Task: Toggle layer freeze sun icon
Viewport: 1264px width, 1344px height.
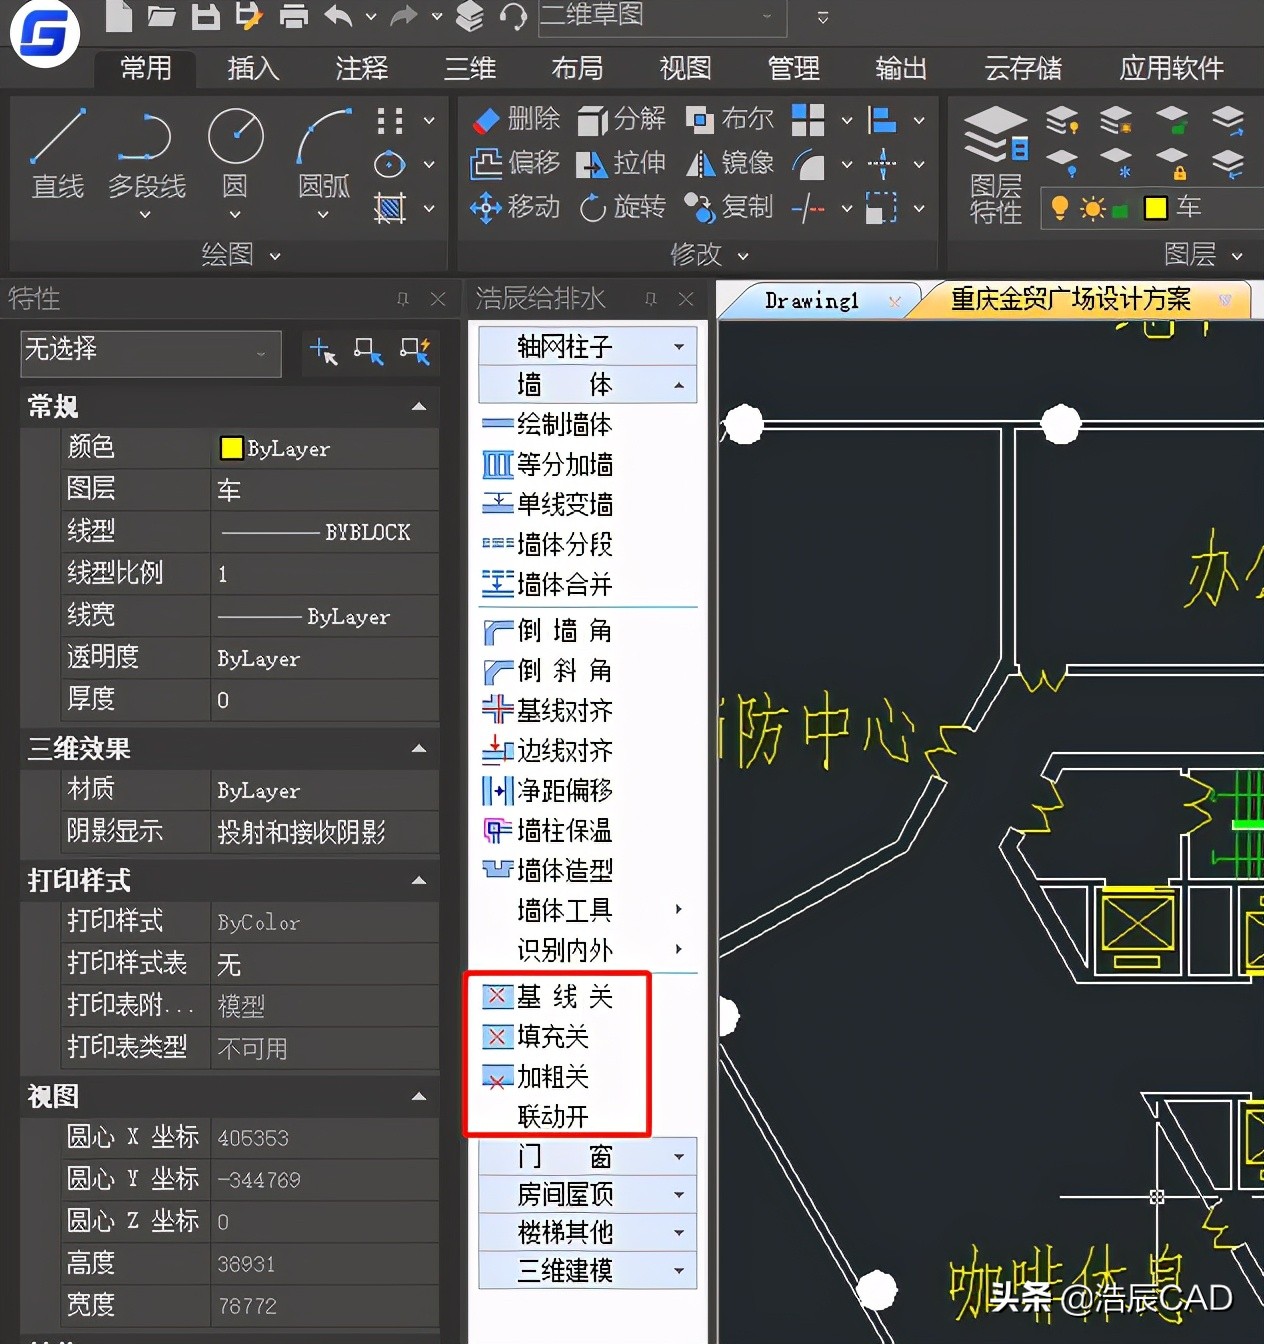Action: coord(1092,208)
